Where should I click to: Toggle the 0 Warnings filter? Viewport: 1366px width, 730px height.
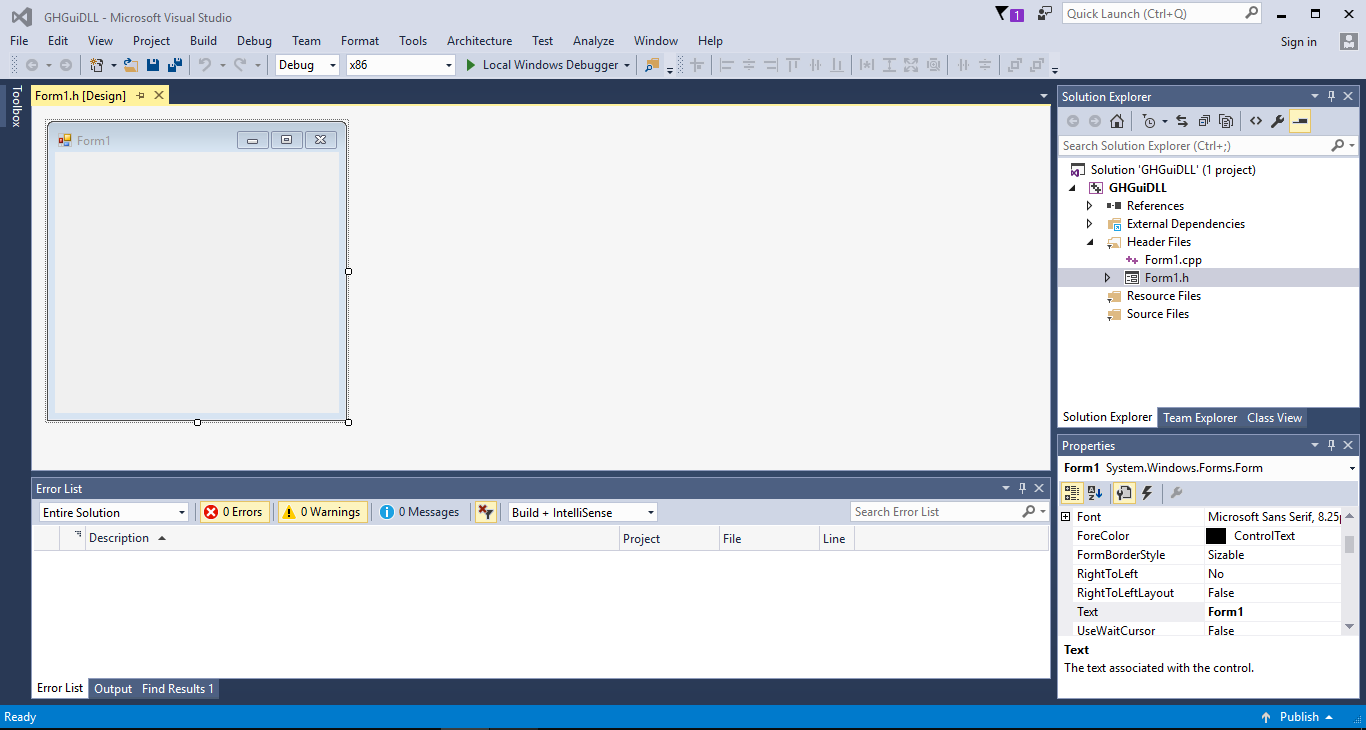[322, 512]
